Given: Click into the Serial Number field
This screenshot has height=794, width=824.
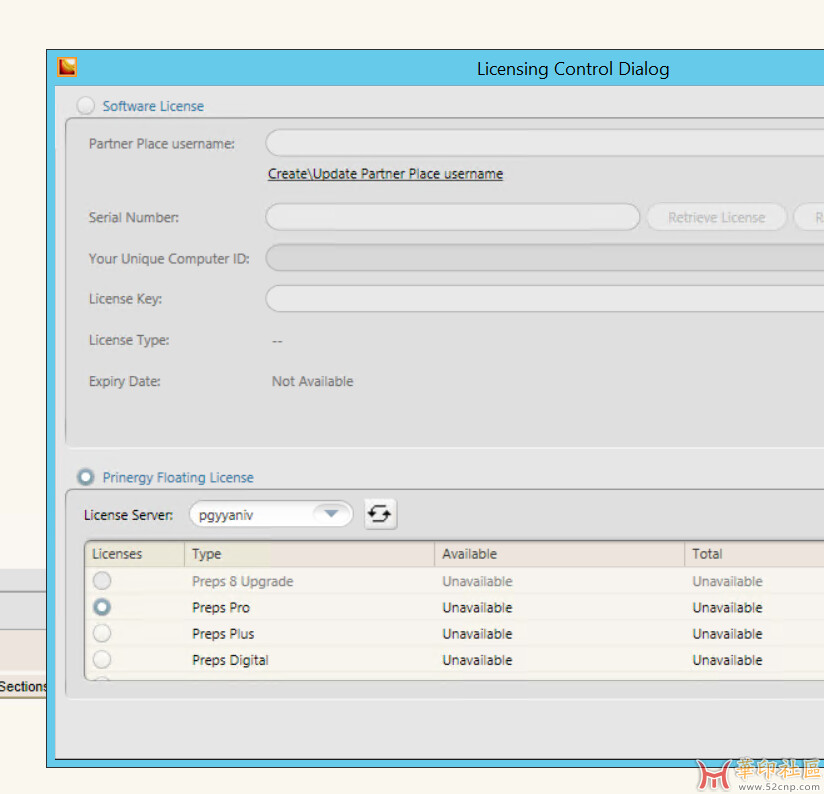Looking at the screenshot, I should click(x=452, y=217).
